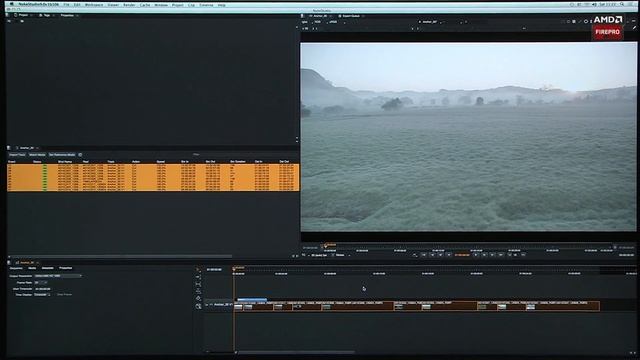Open the File menu
The image size is (640, 360).
click(x=66, y=5)
